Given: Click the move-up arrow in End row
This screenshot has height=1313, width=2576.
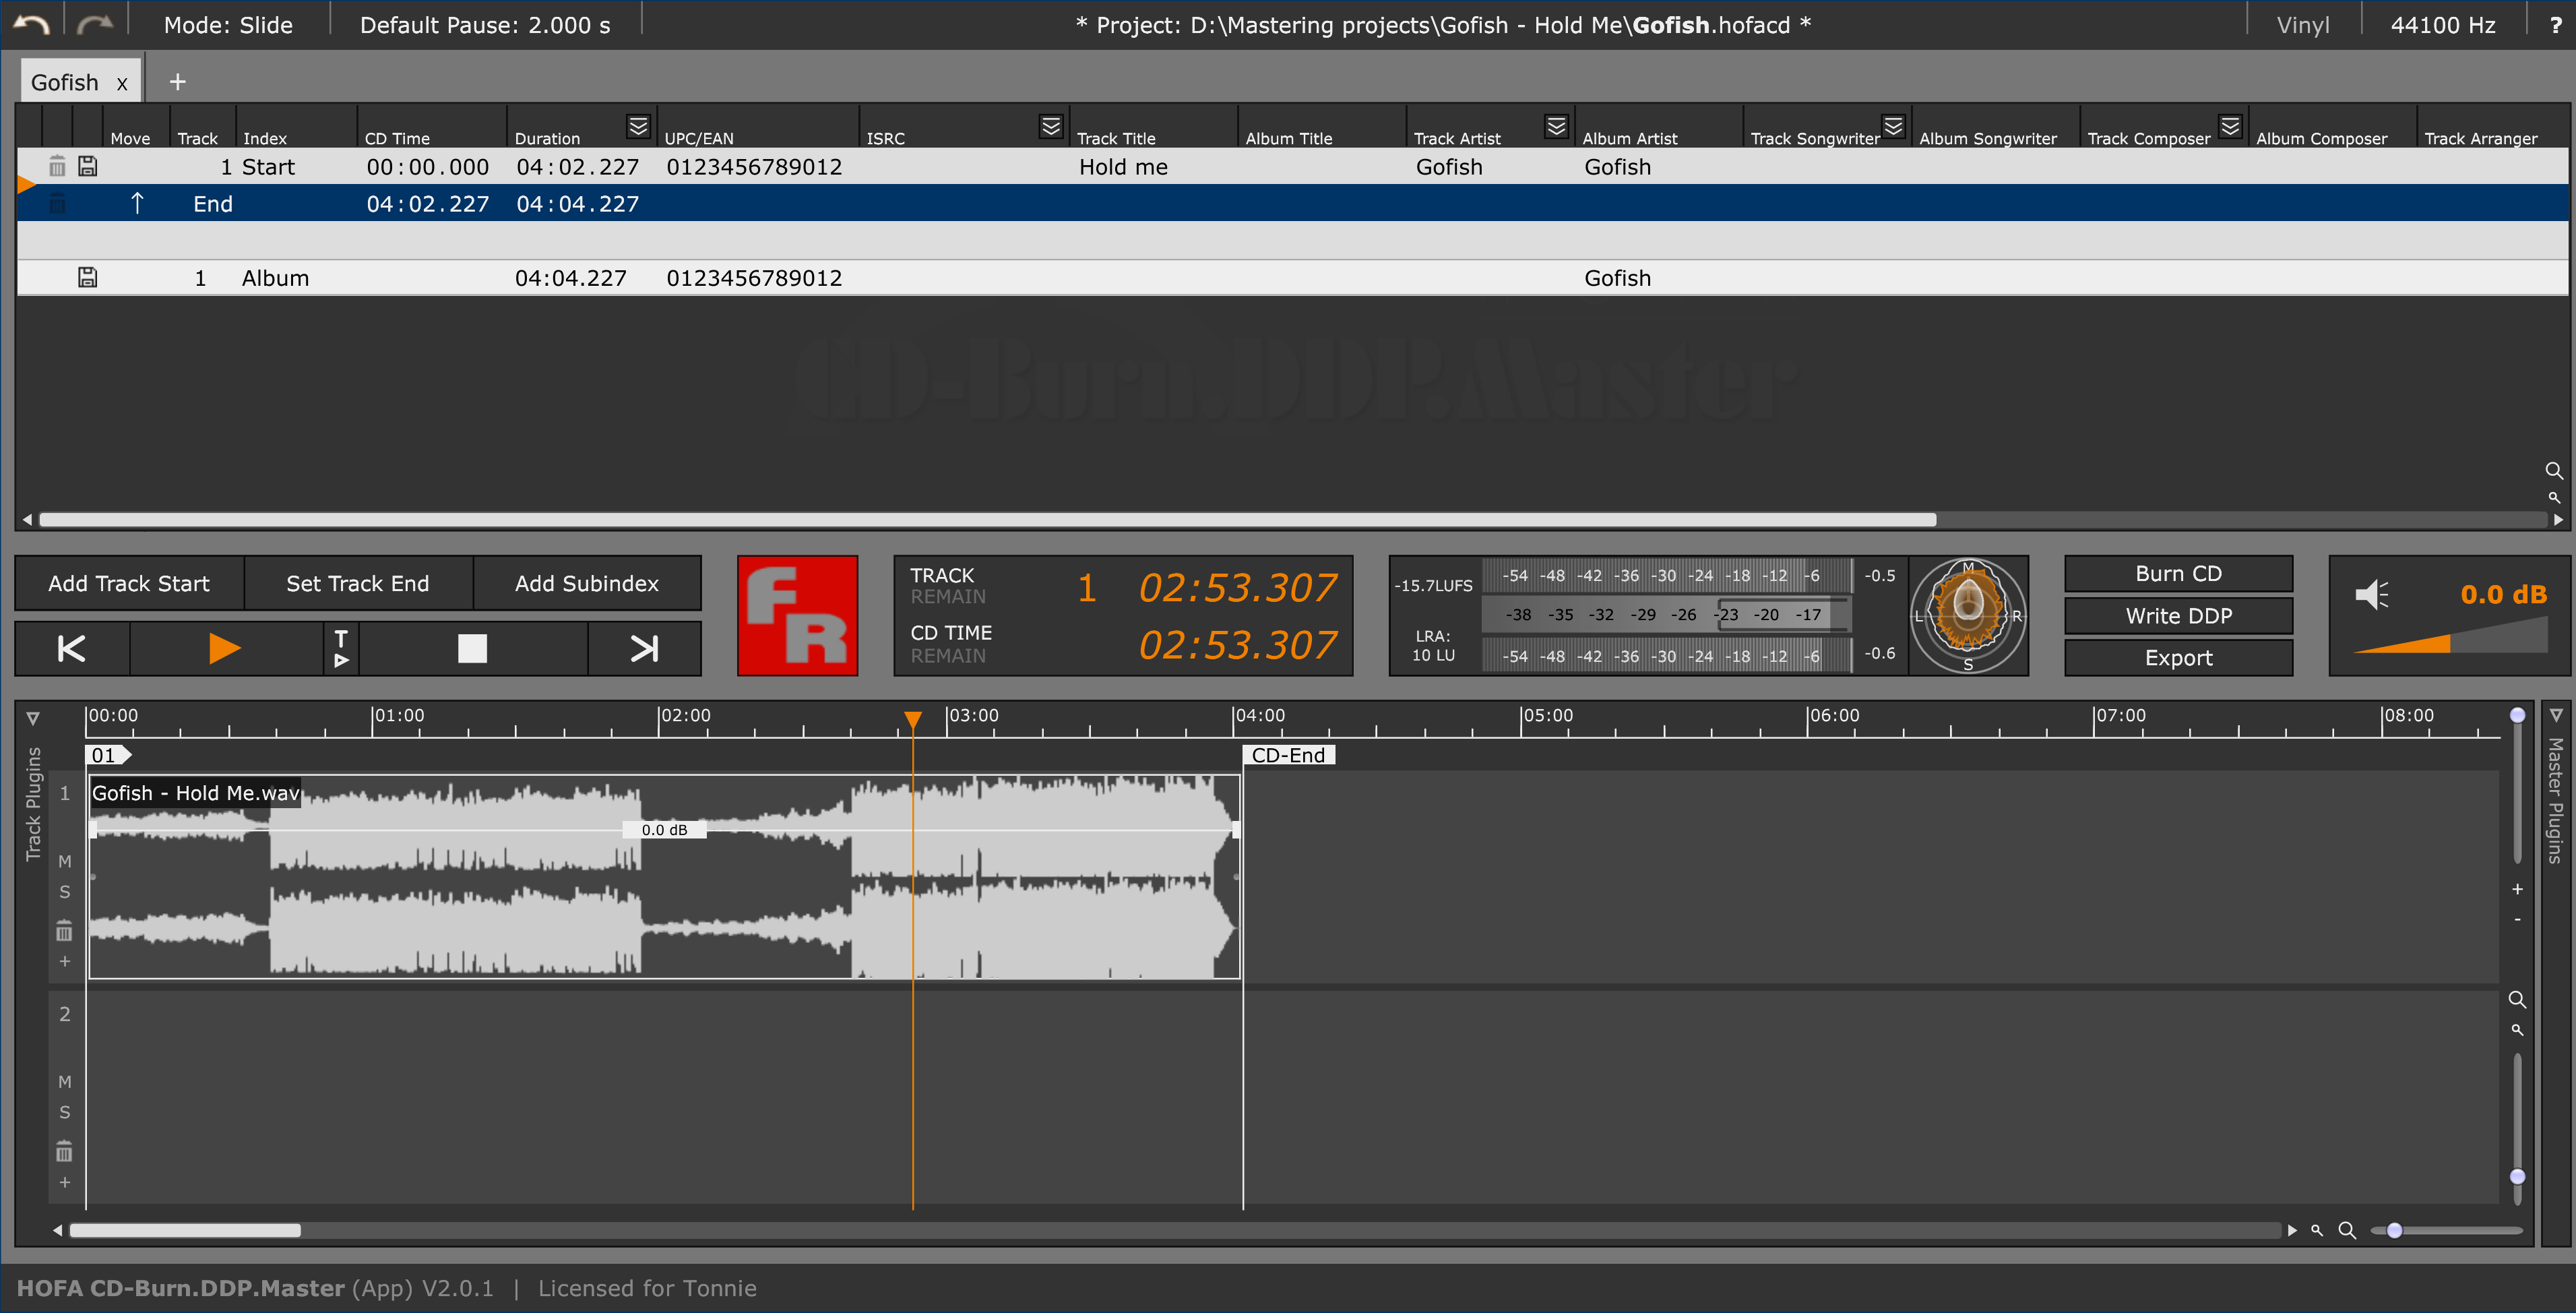Looking at the screenshot, I should (x=137, y=203).
